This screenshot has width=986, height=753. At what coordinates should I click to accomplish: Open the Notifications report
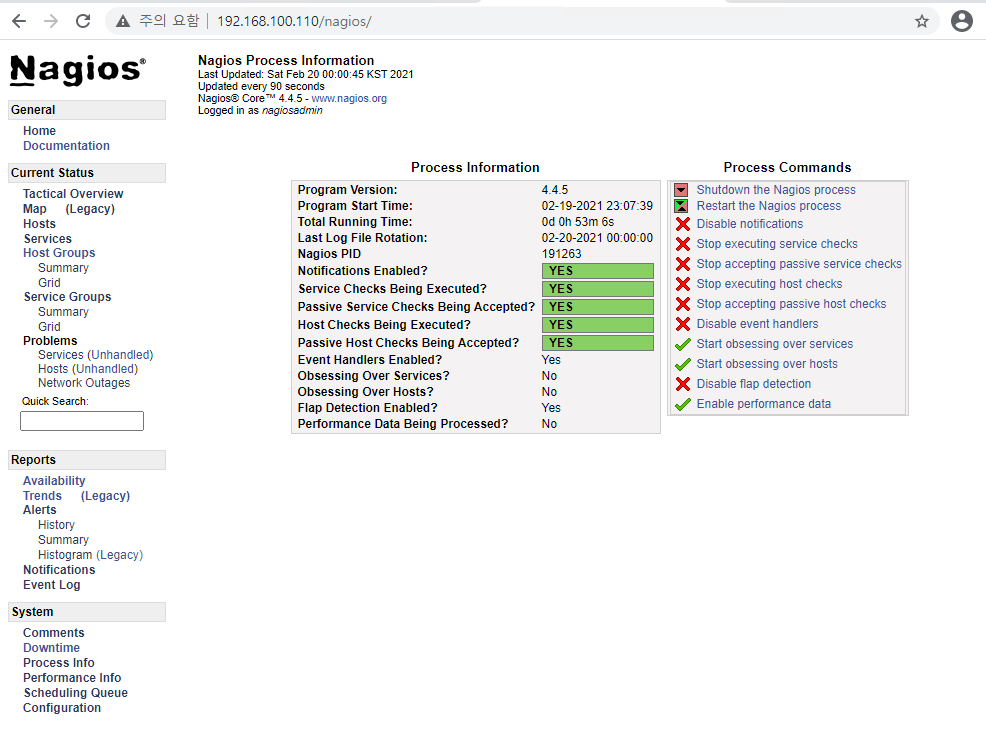[59, 570]
